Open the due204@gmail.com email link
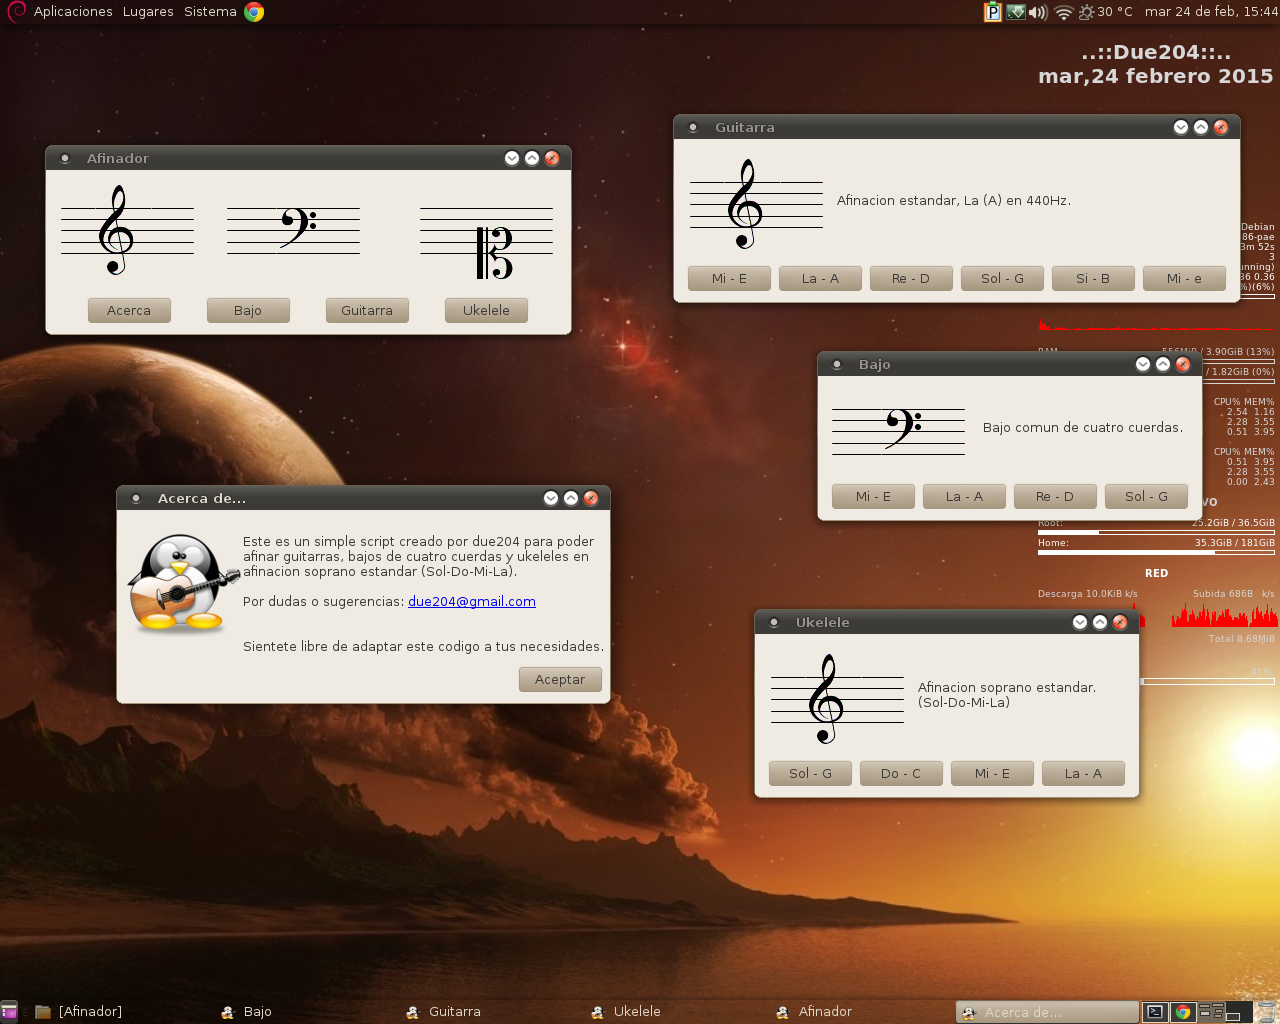 (x=472, y=601)
